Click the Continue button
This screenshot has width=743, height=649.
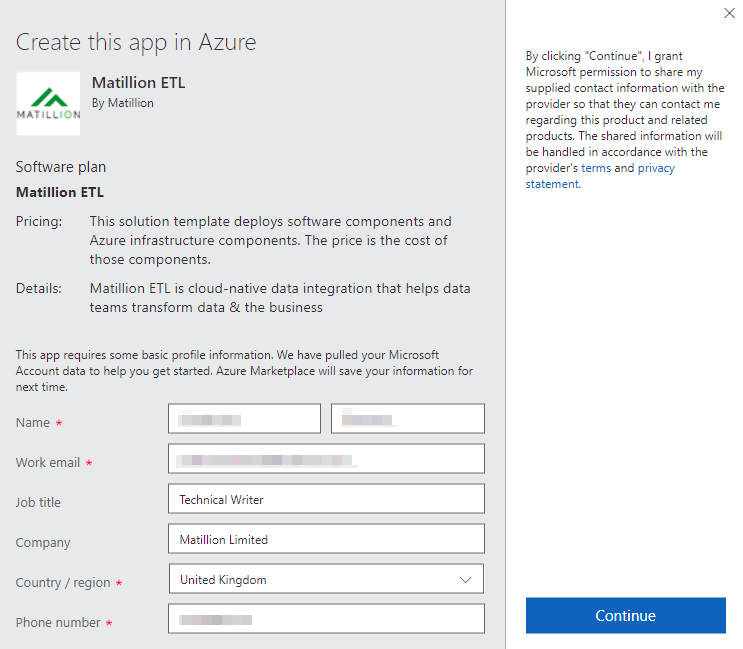(x=625, y=615)
